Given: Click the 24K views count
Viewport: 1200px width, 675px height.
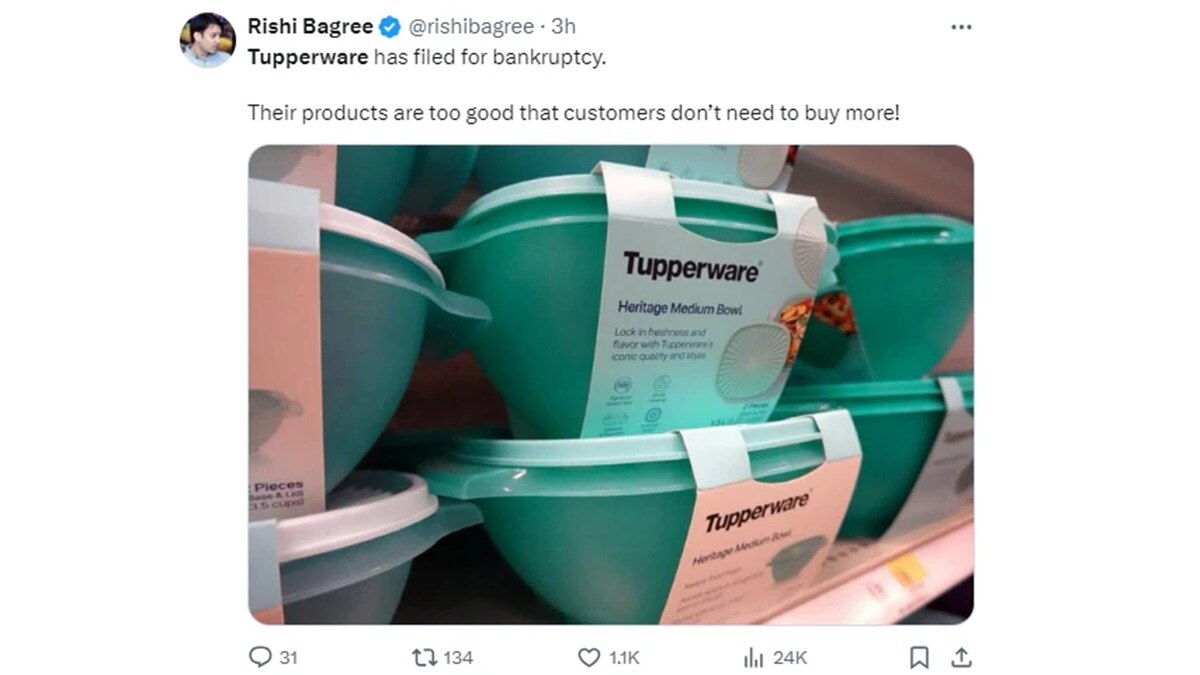Looking at the screenshot, I should [790, 657].
